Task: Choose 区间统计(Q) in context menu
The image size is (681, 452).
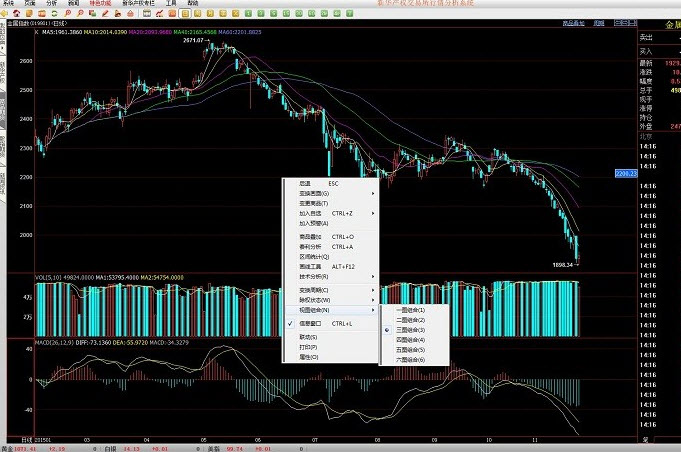Action: (331, 257)
